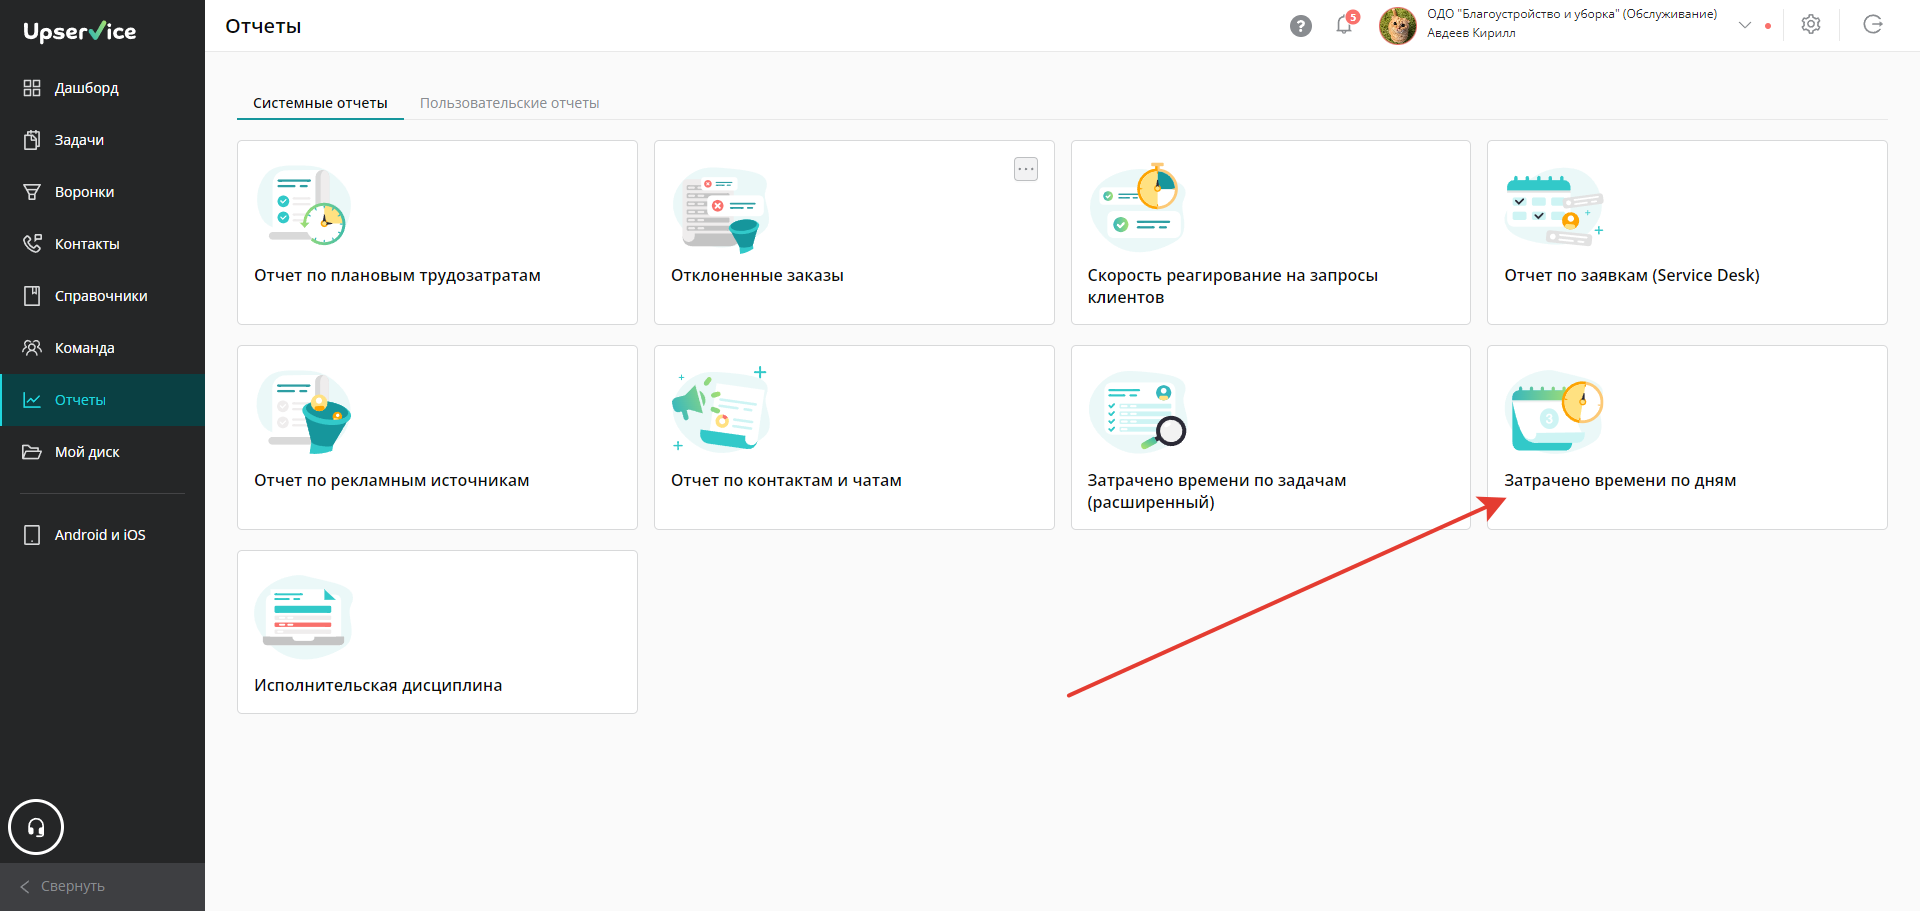
Task: Expand the company account dropdown chevron
Action: tap(1745, 25)
